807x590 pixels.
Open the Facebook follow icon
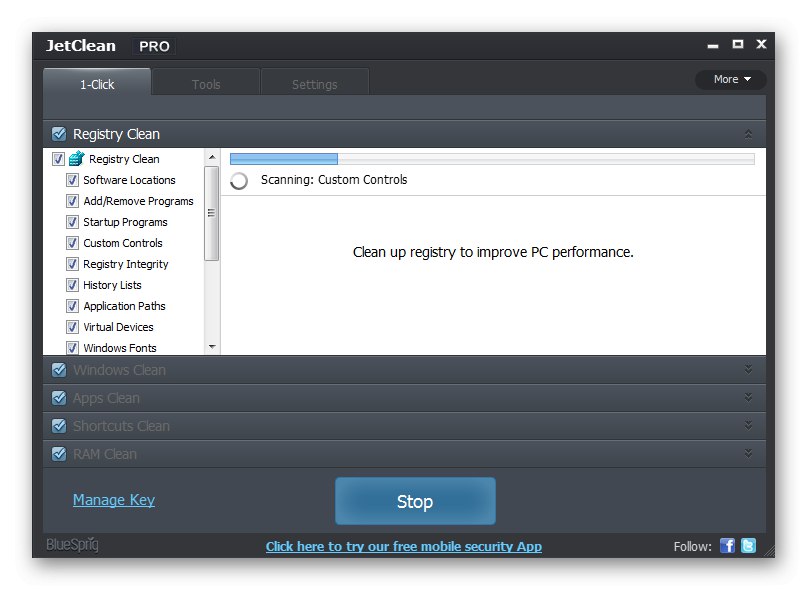click(727, 545)
